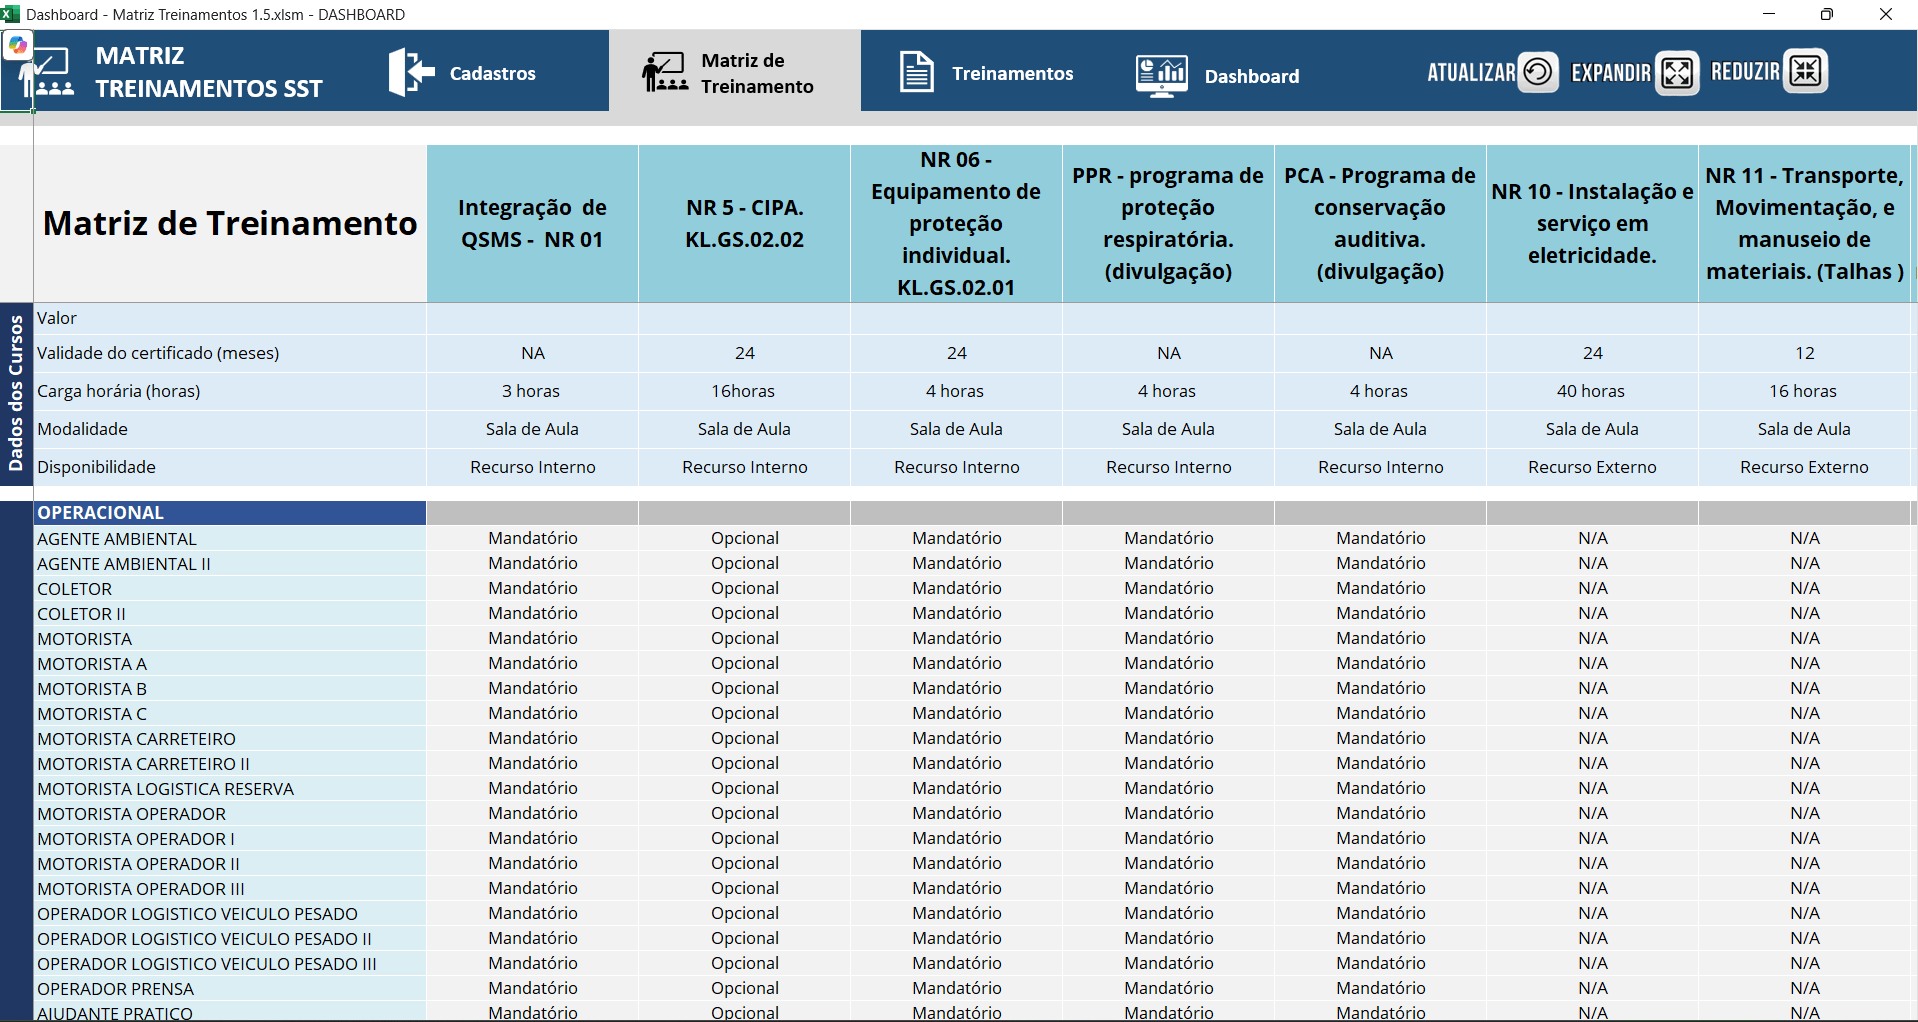Click NA validity cell under Integração QSMS
This screenshot has width=1918, height=1022.
pyautogui.click(x=533, y=353)
